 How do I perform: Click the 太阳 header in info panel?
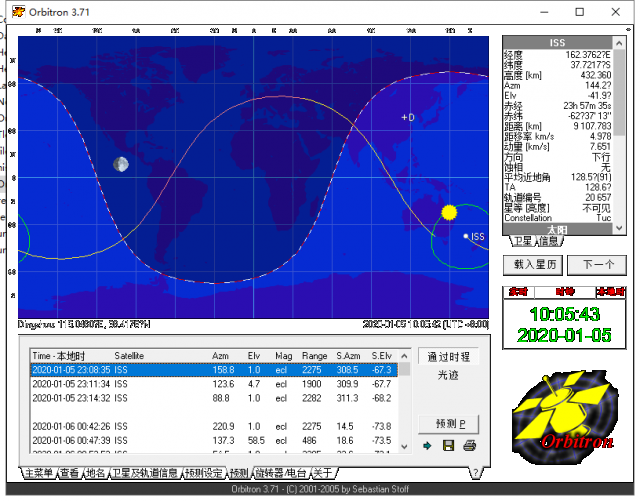[557, 229]
